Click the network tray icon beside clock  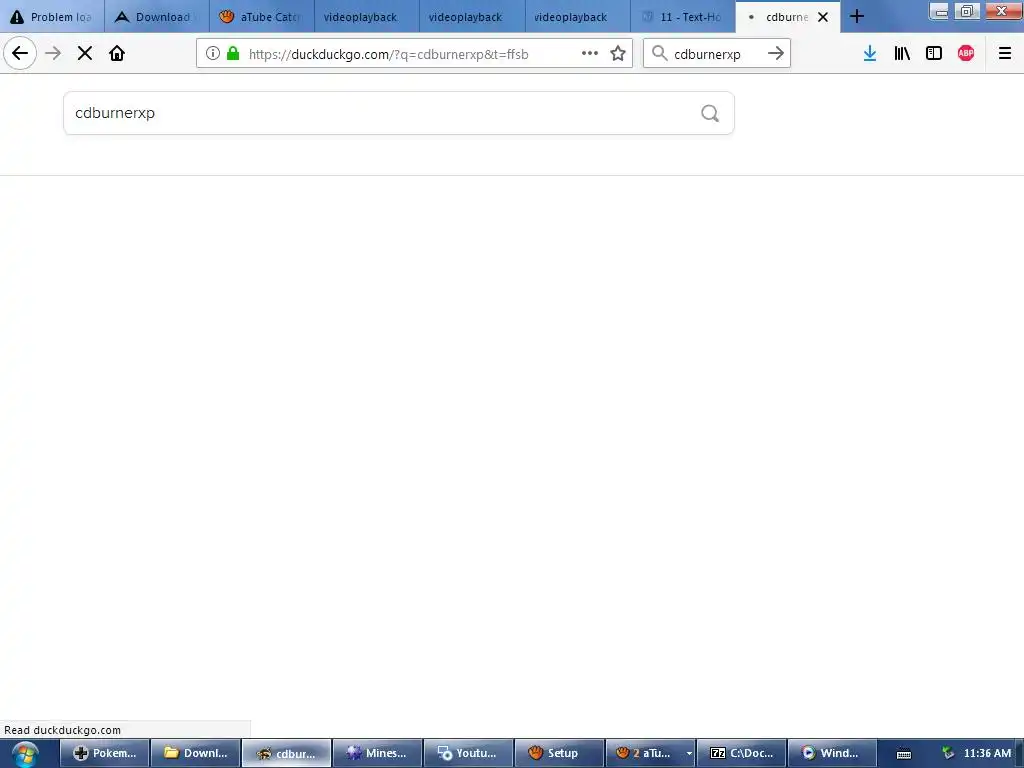[x=948, y=753]
